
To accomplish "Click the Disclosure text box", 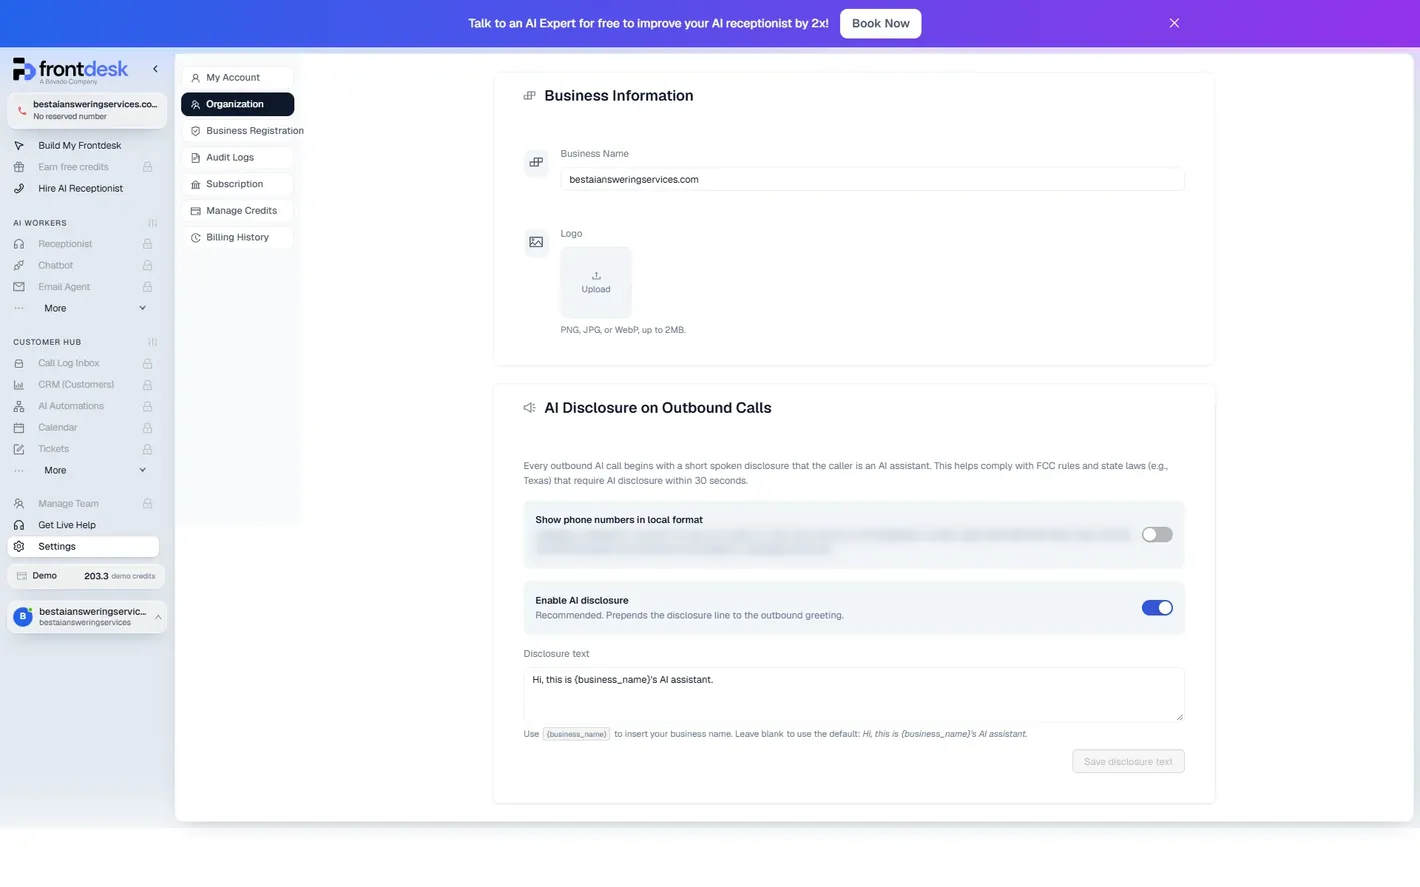I will tap(854, 694).
